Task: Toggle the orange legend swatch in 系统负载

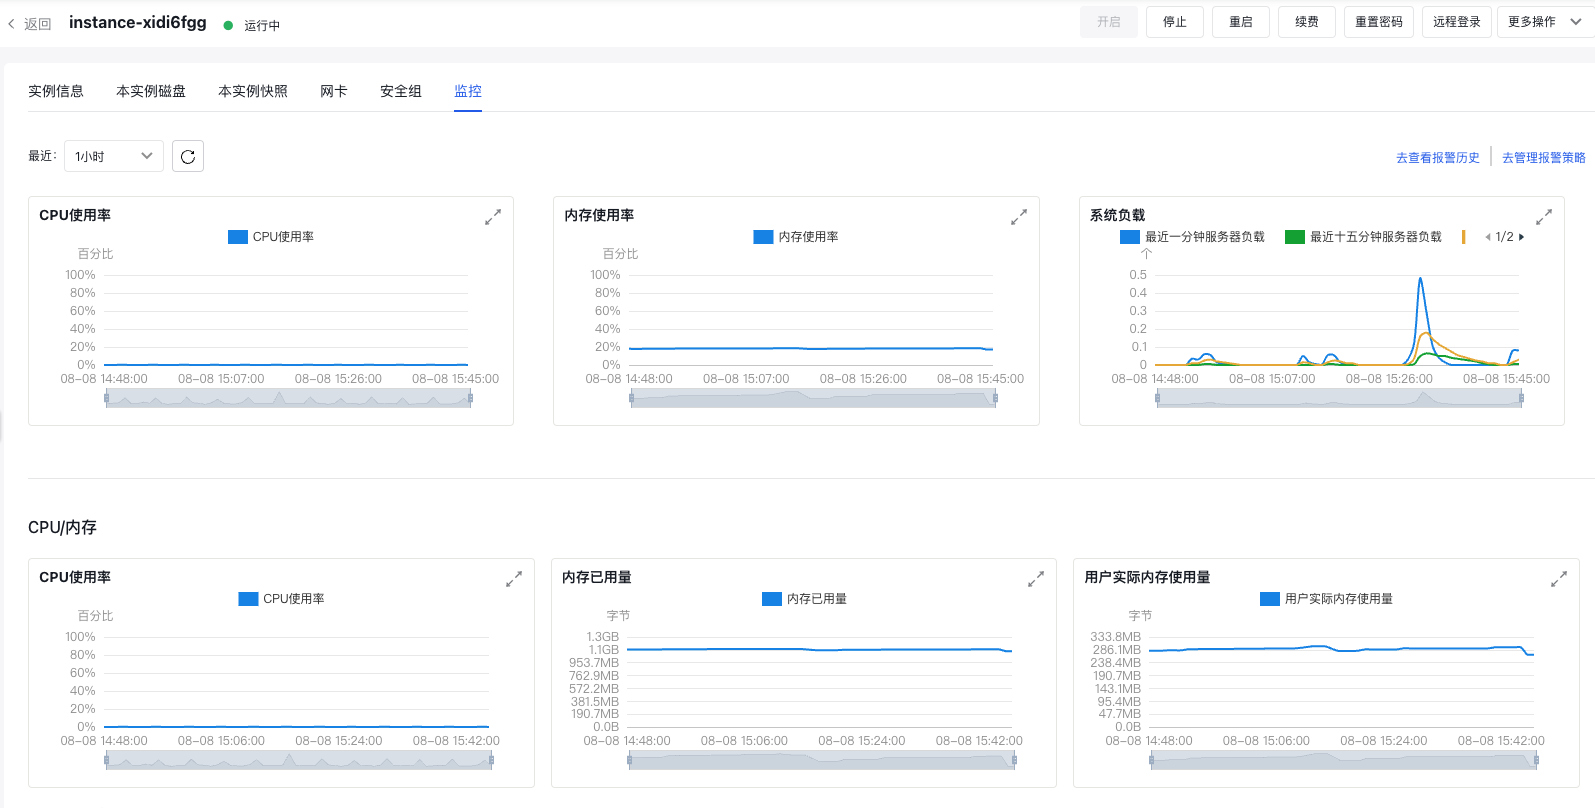Action: click(1464, 237)
